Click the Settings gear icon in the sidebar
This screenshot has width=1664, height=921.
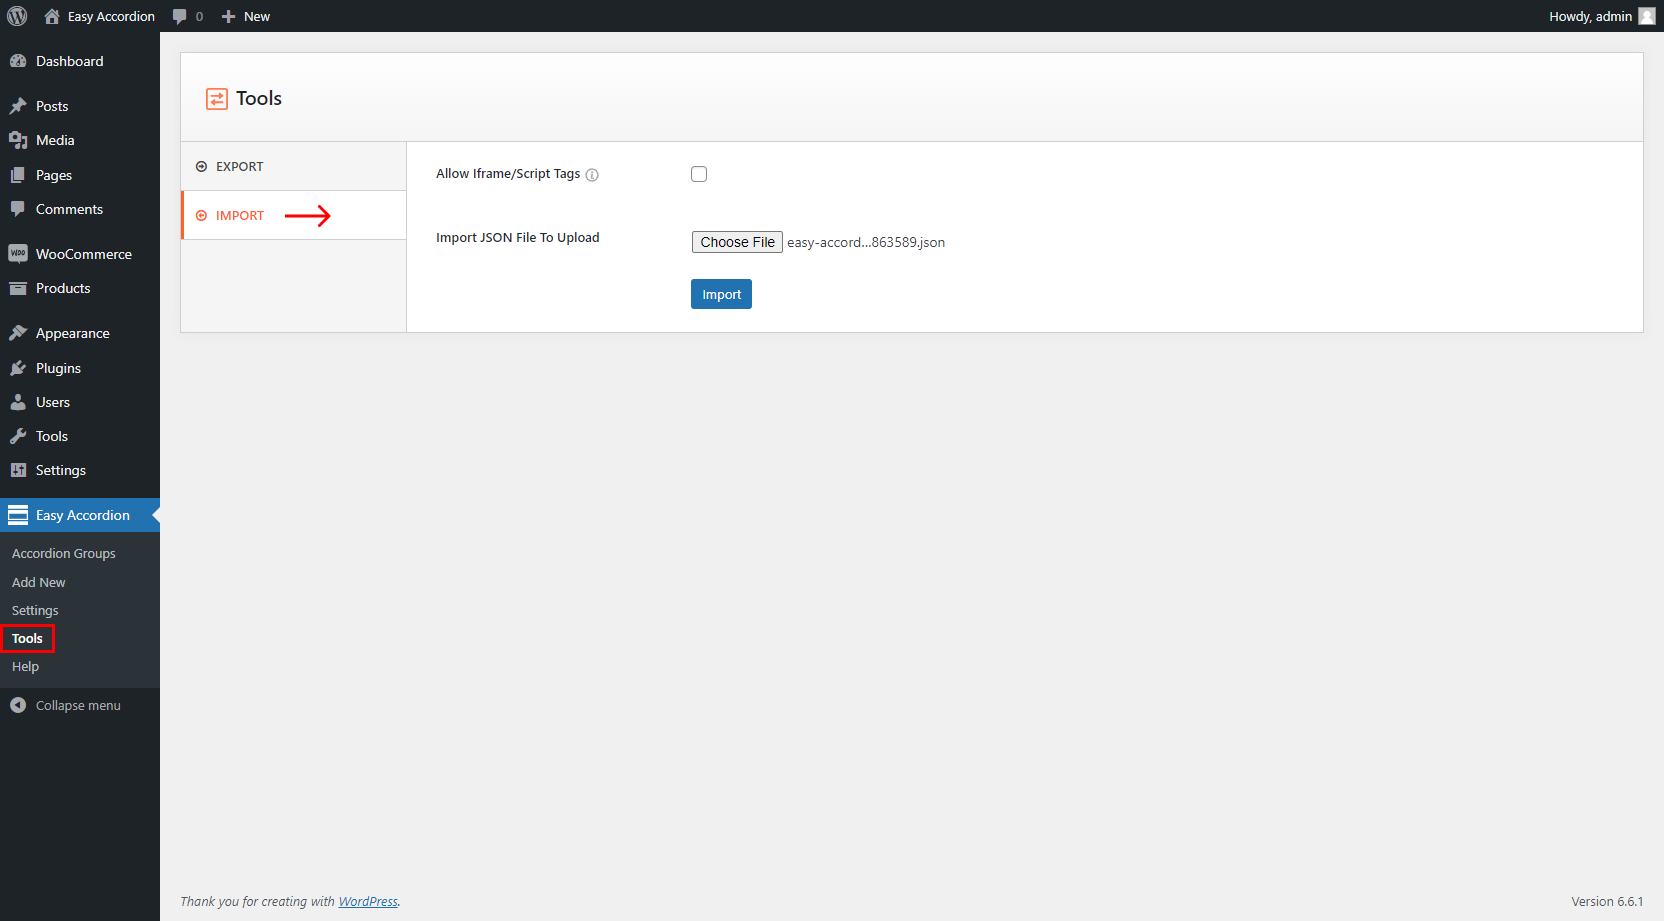tap(20, 470)
